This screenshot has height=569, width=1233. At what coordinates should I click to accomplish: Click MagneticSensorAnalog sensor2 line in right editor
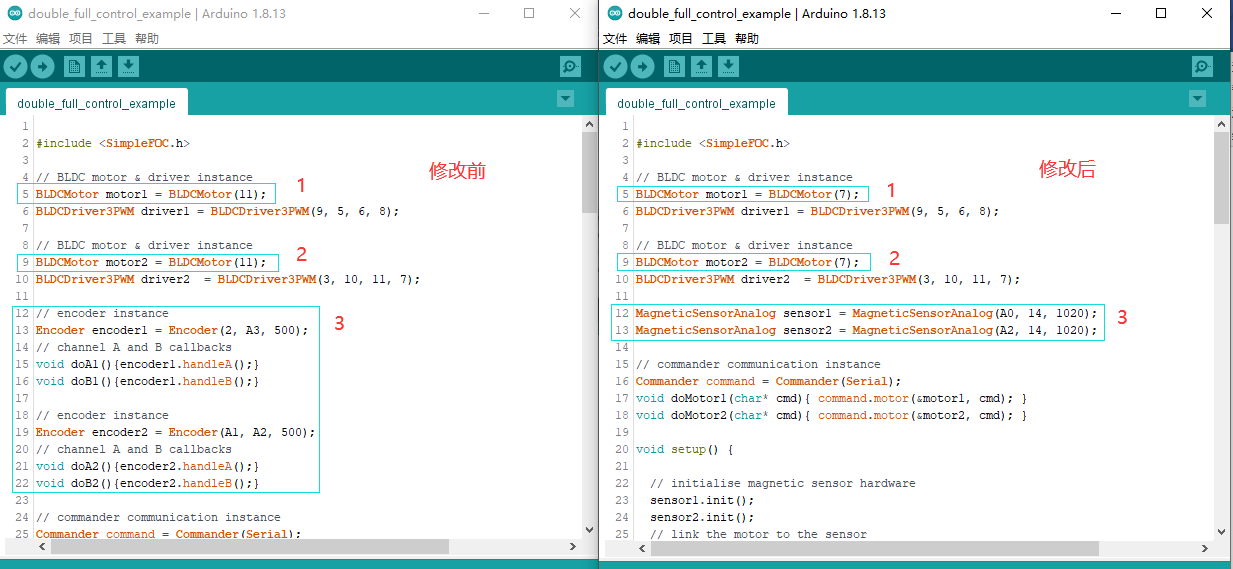coord(866,330)
